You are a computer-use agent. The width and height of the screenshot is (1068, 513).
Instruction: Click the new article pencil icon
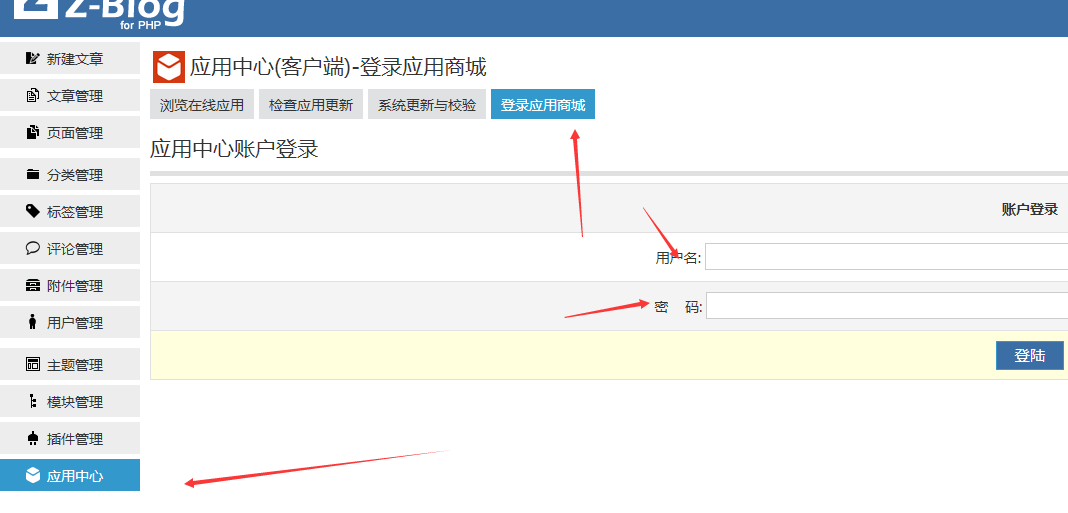coord(33,59)
